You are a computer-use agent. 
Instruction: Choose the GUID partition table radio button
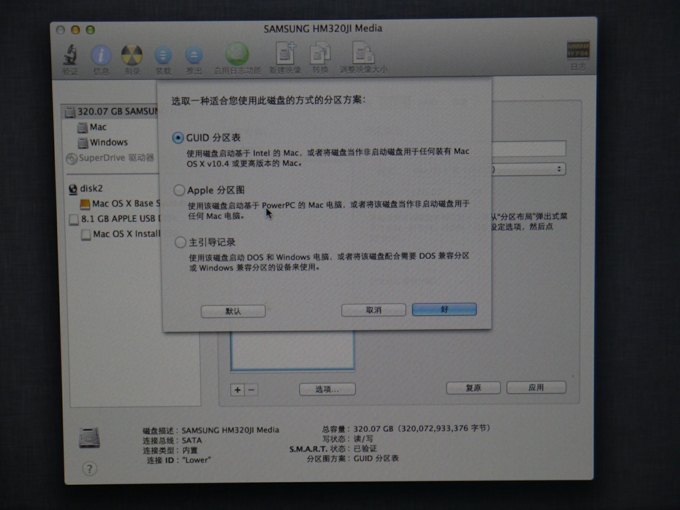tap(178, 138)
